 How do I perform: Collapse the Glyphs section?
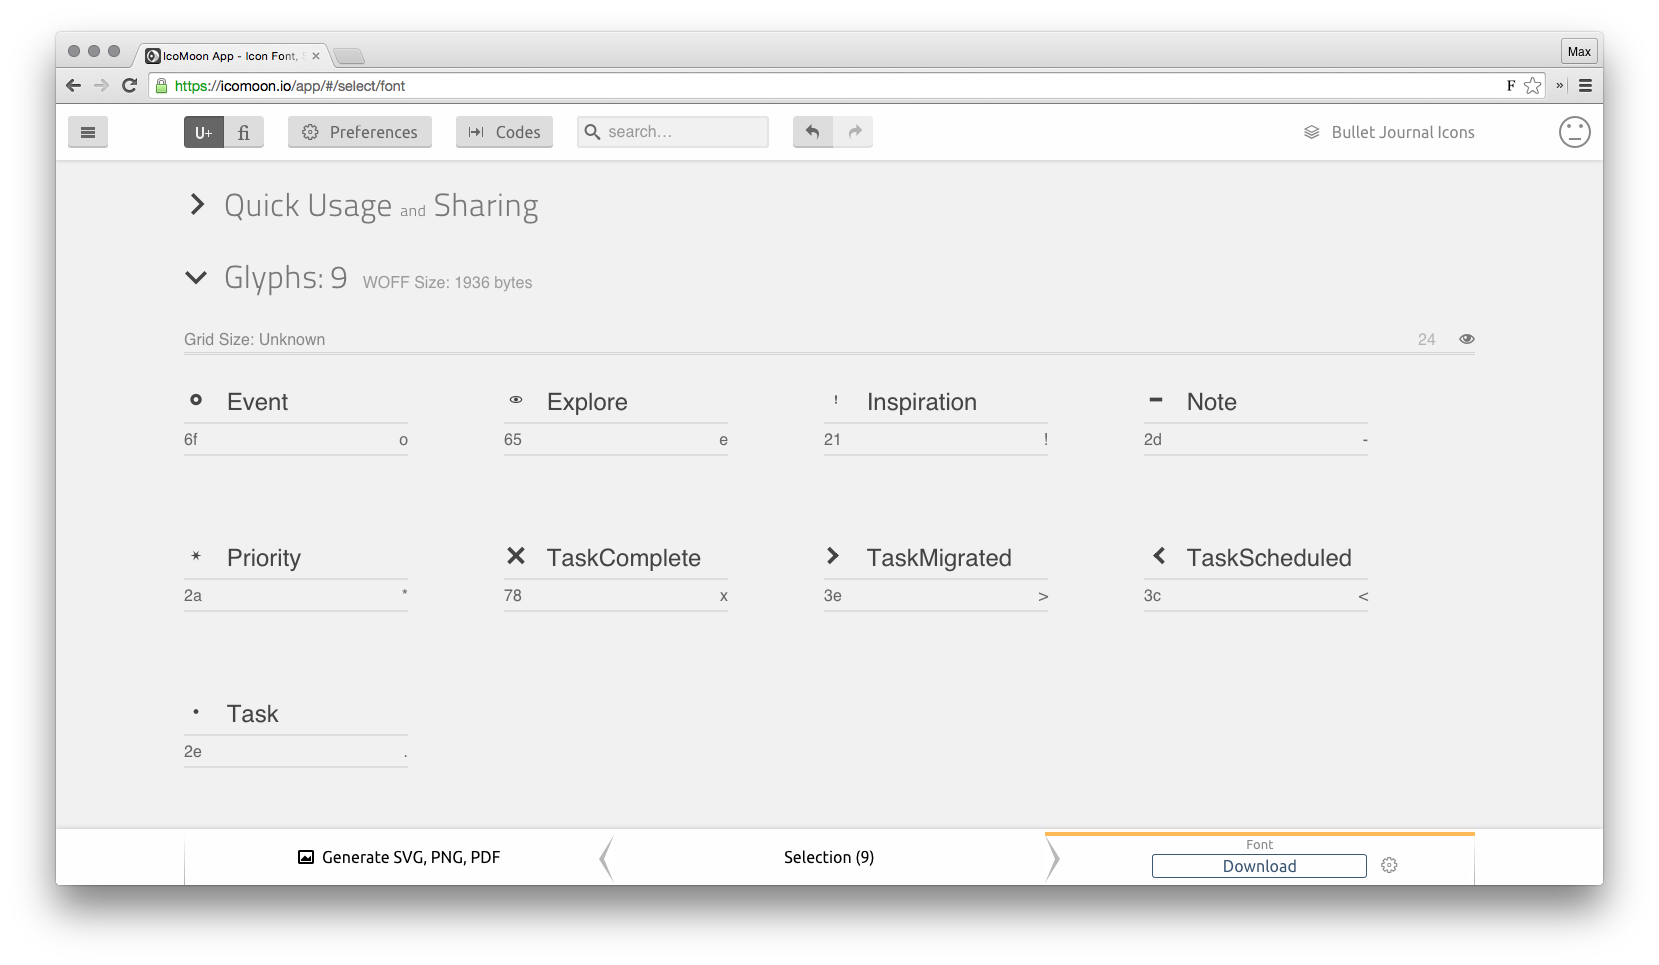196,277
